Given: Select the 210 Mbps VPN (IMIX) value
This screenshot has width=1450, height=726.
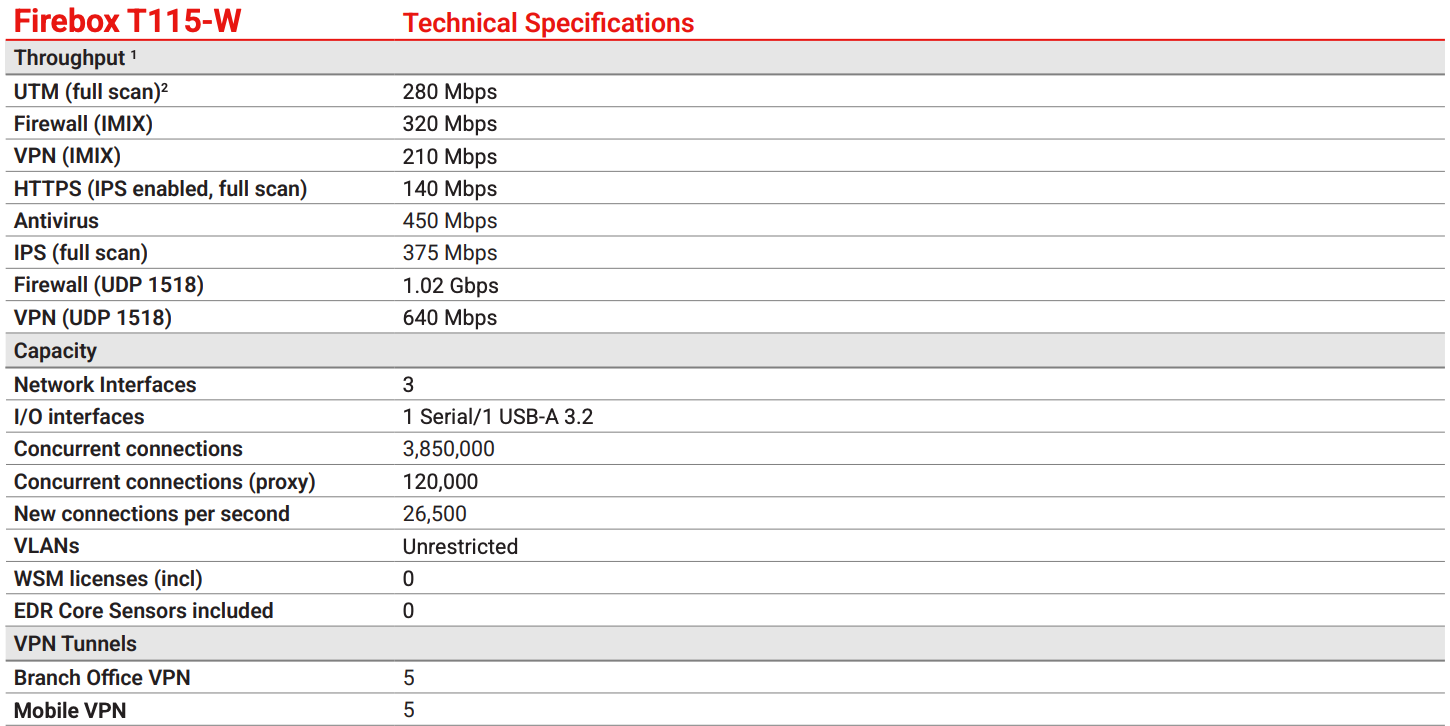Looking at the screenshot, I should (x=449, y=157).
